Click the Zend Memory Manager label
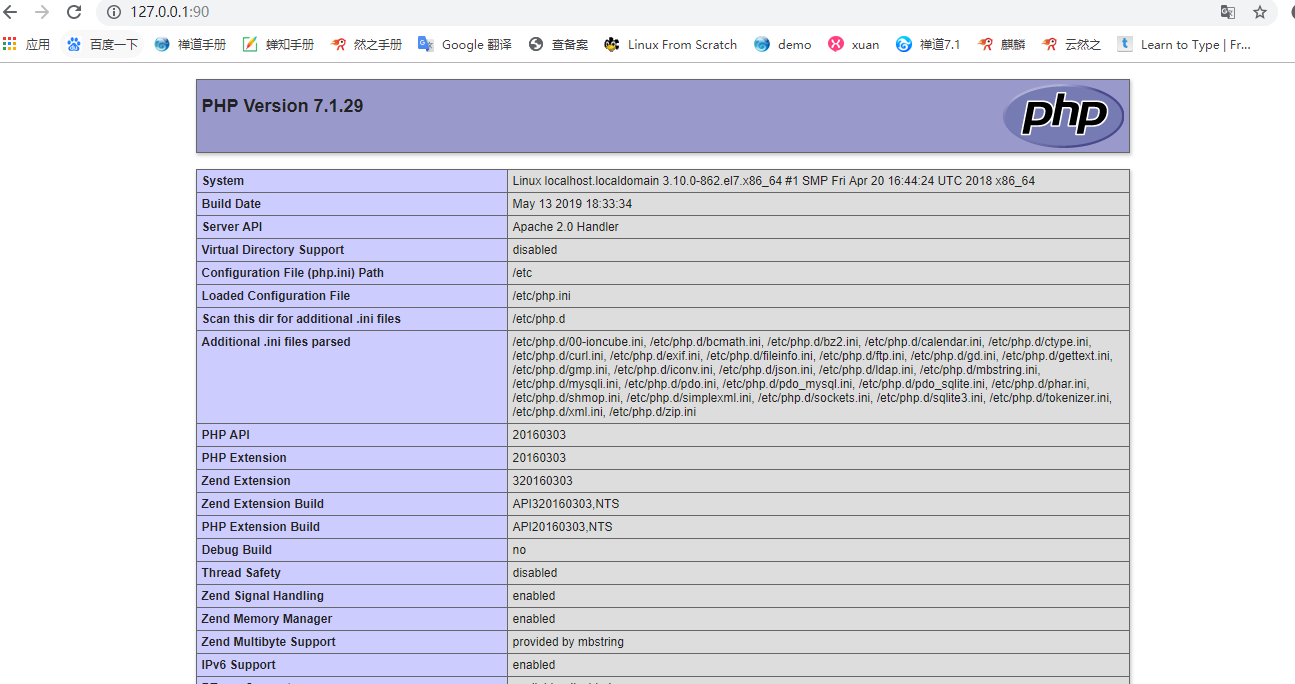 click(x=267, y=619)
